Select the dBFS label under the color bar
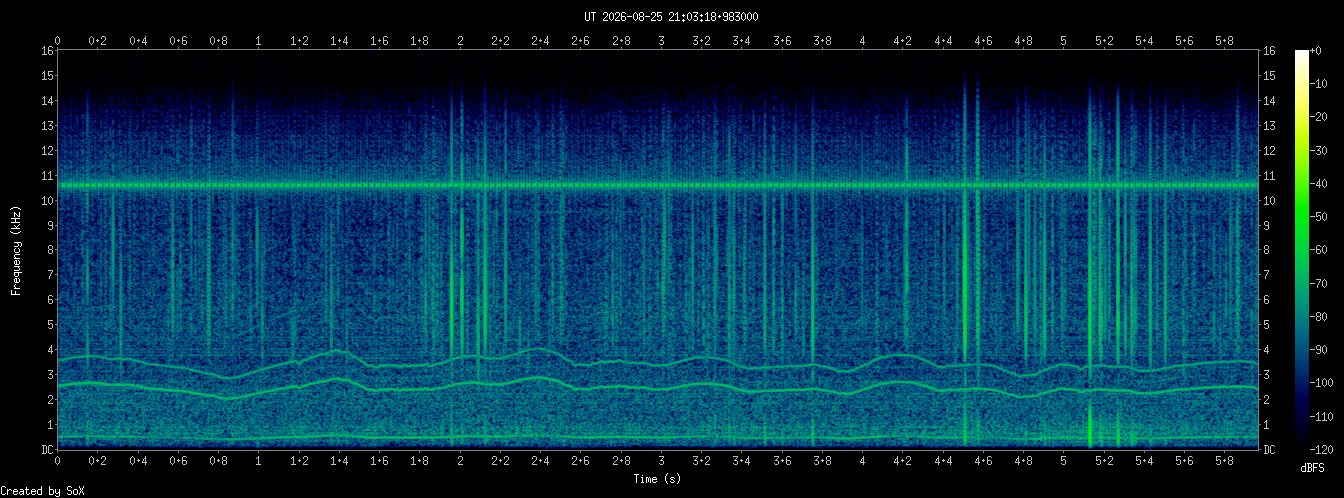1344x498 pixels. pos(1312,467)
